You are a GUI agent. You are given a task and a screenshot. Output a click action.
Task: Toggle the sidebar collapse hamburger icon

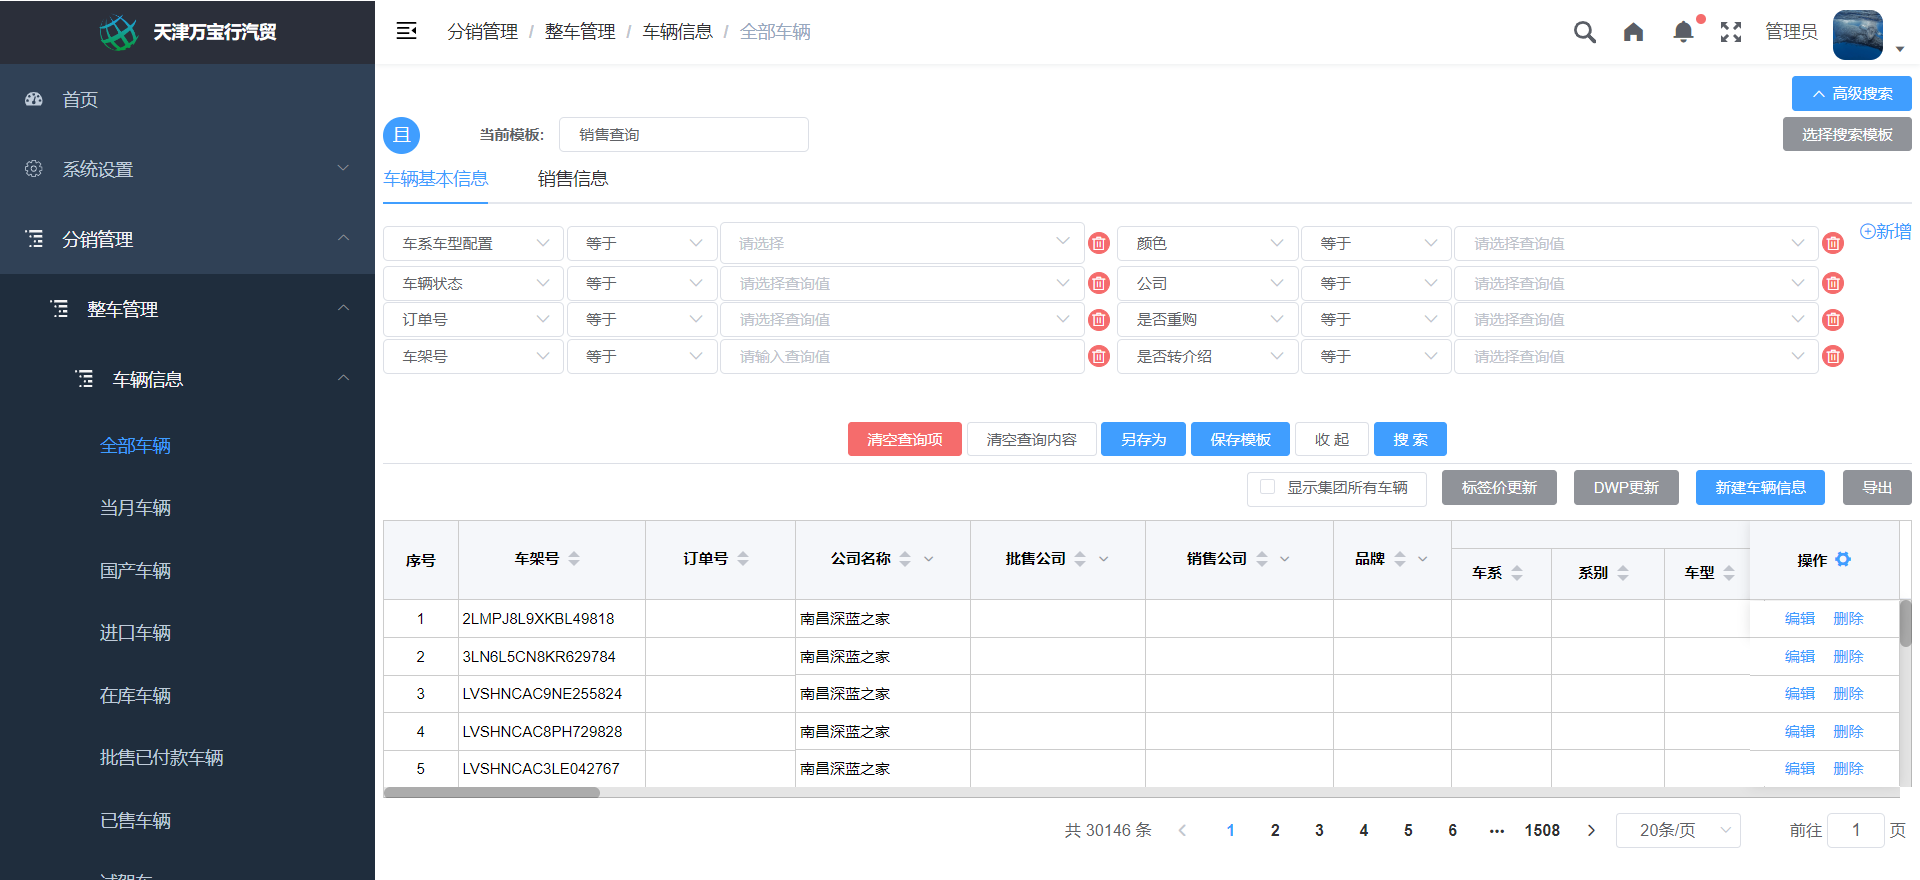pos(406,31)
